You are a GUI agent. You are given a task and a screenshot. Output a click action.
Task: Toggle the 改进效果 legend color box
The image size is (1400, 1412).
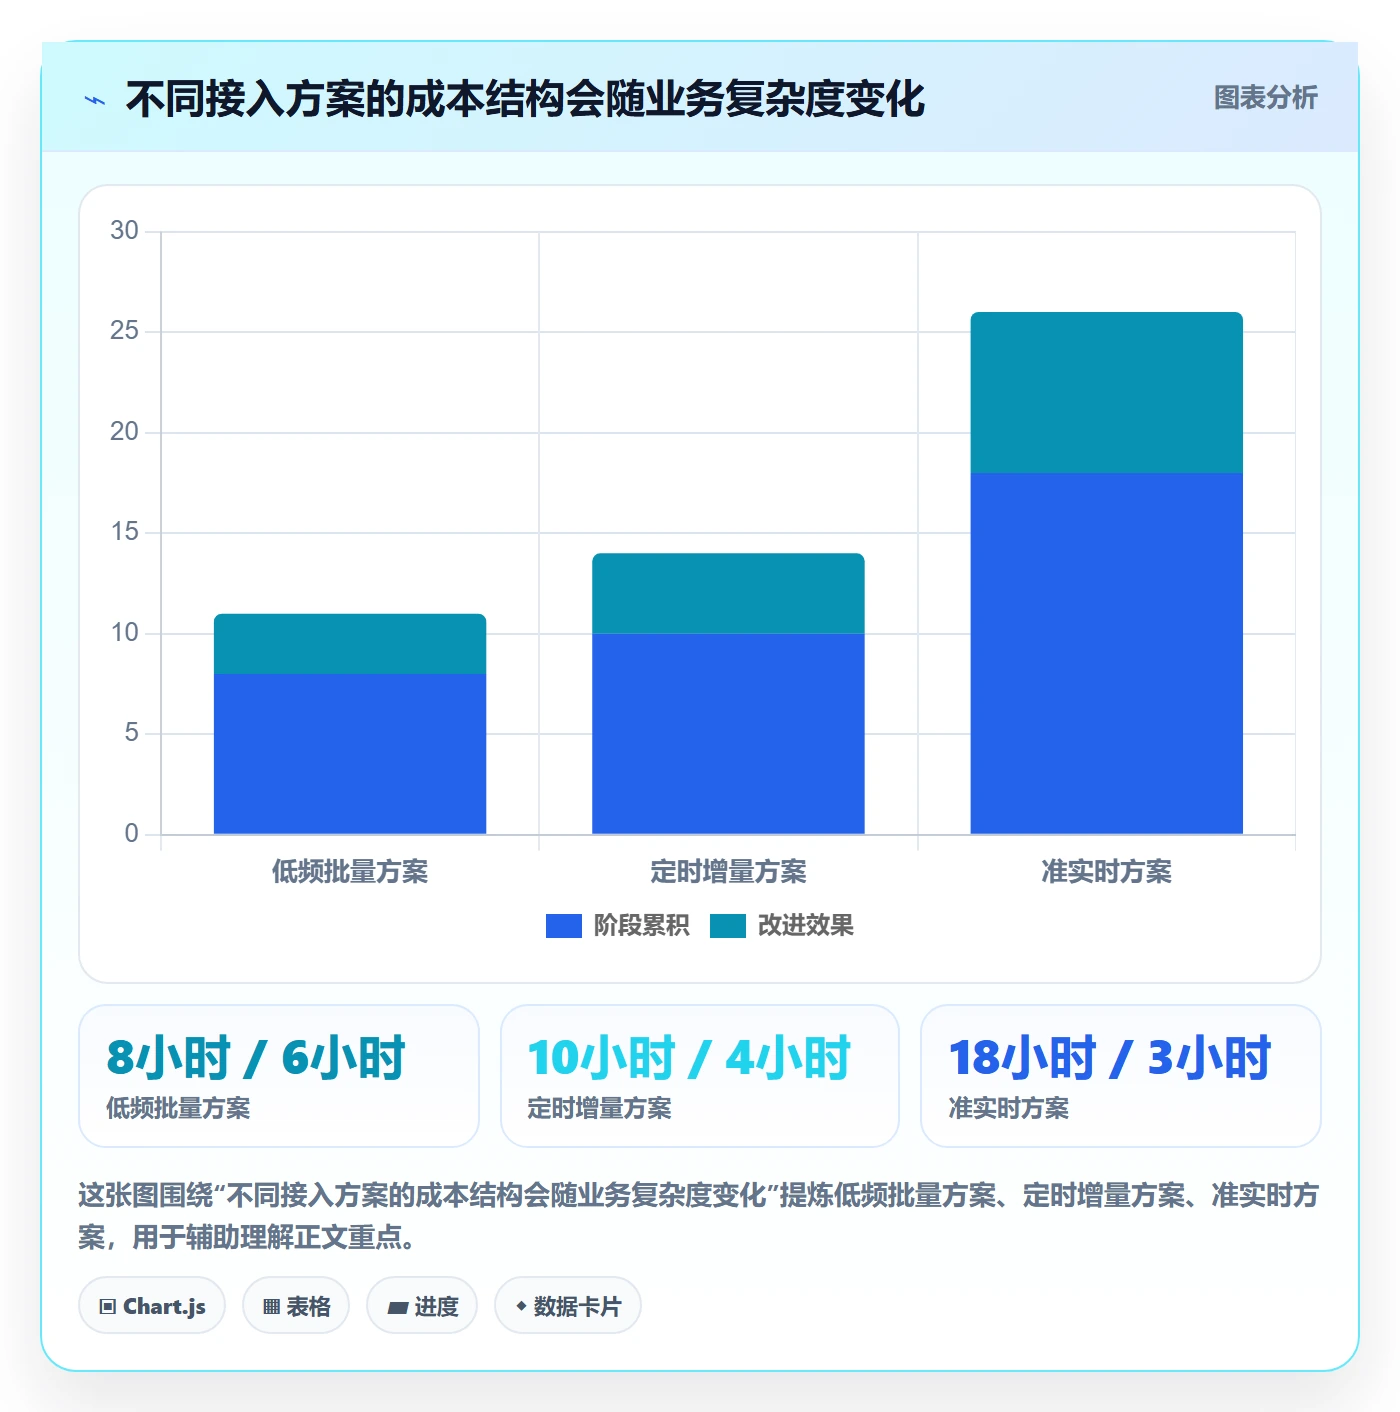coord(727,926)
